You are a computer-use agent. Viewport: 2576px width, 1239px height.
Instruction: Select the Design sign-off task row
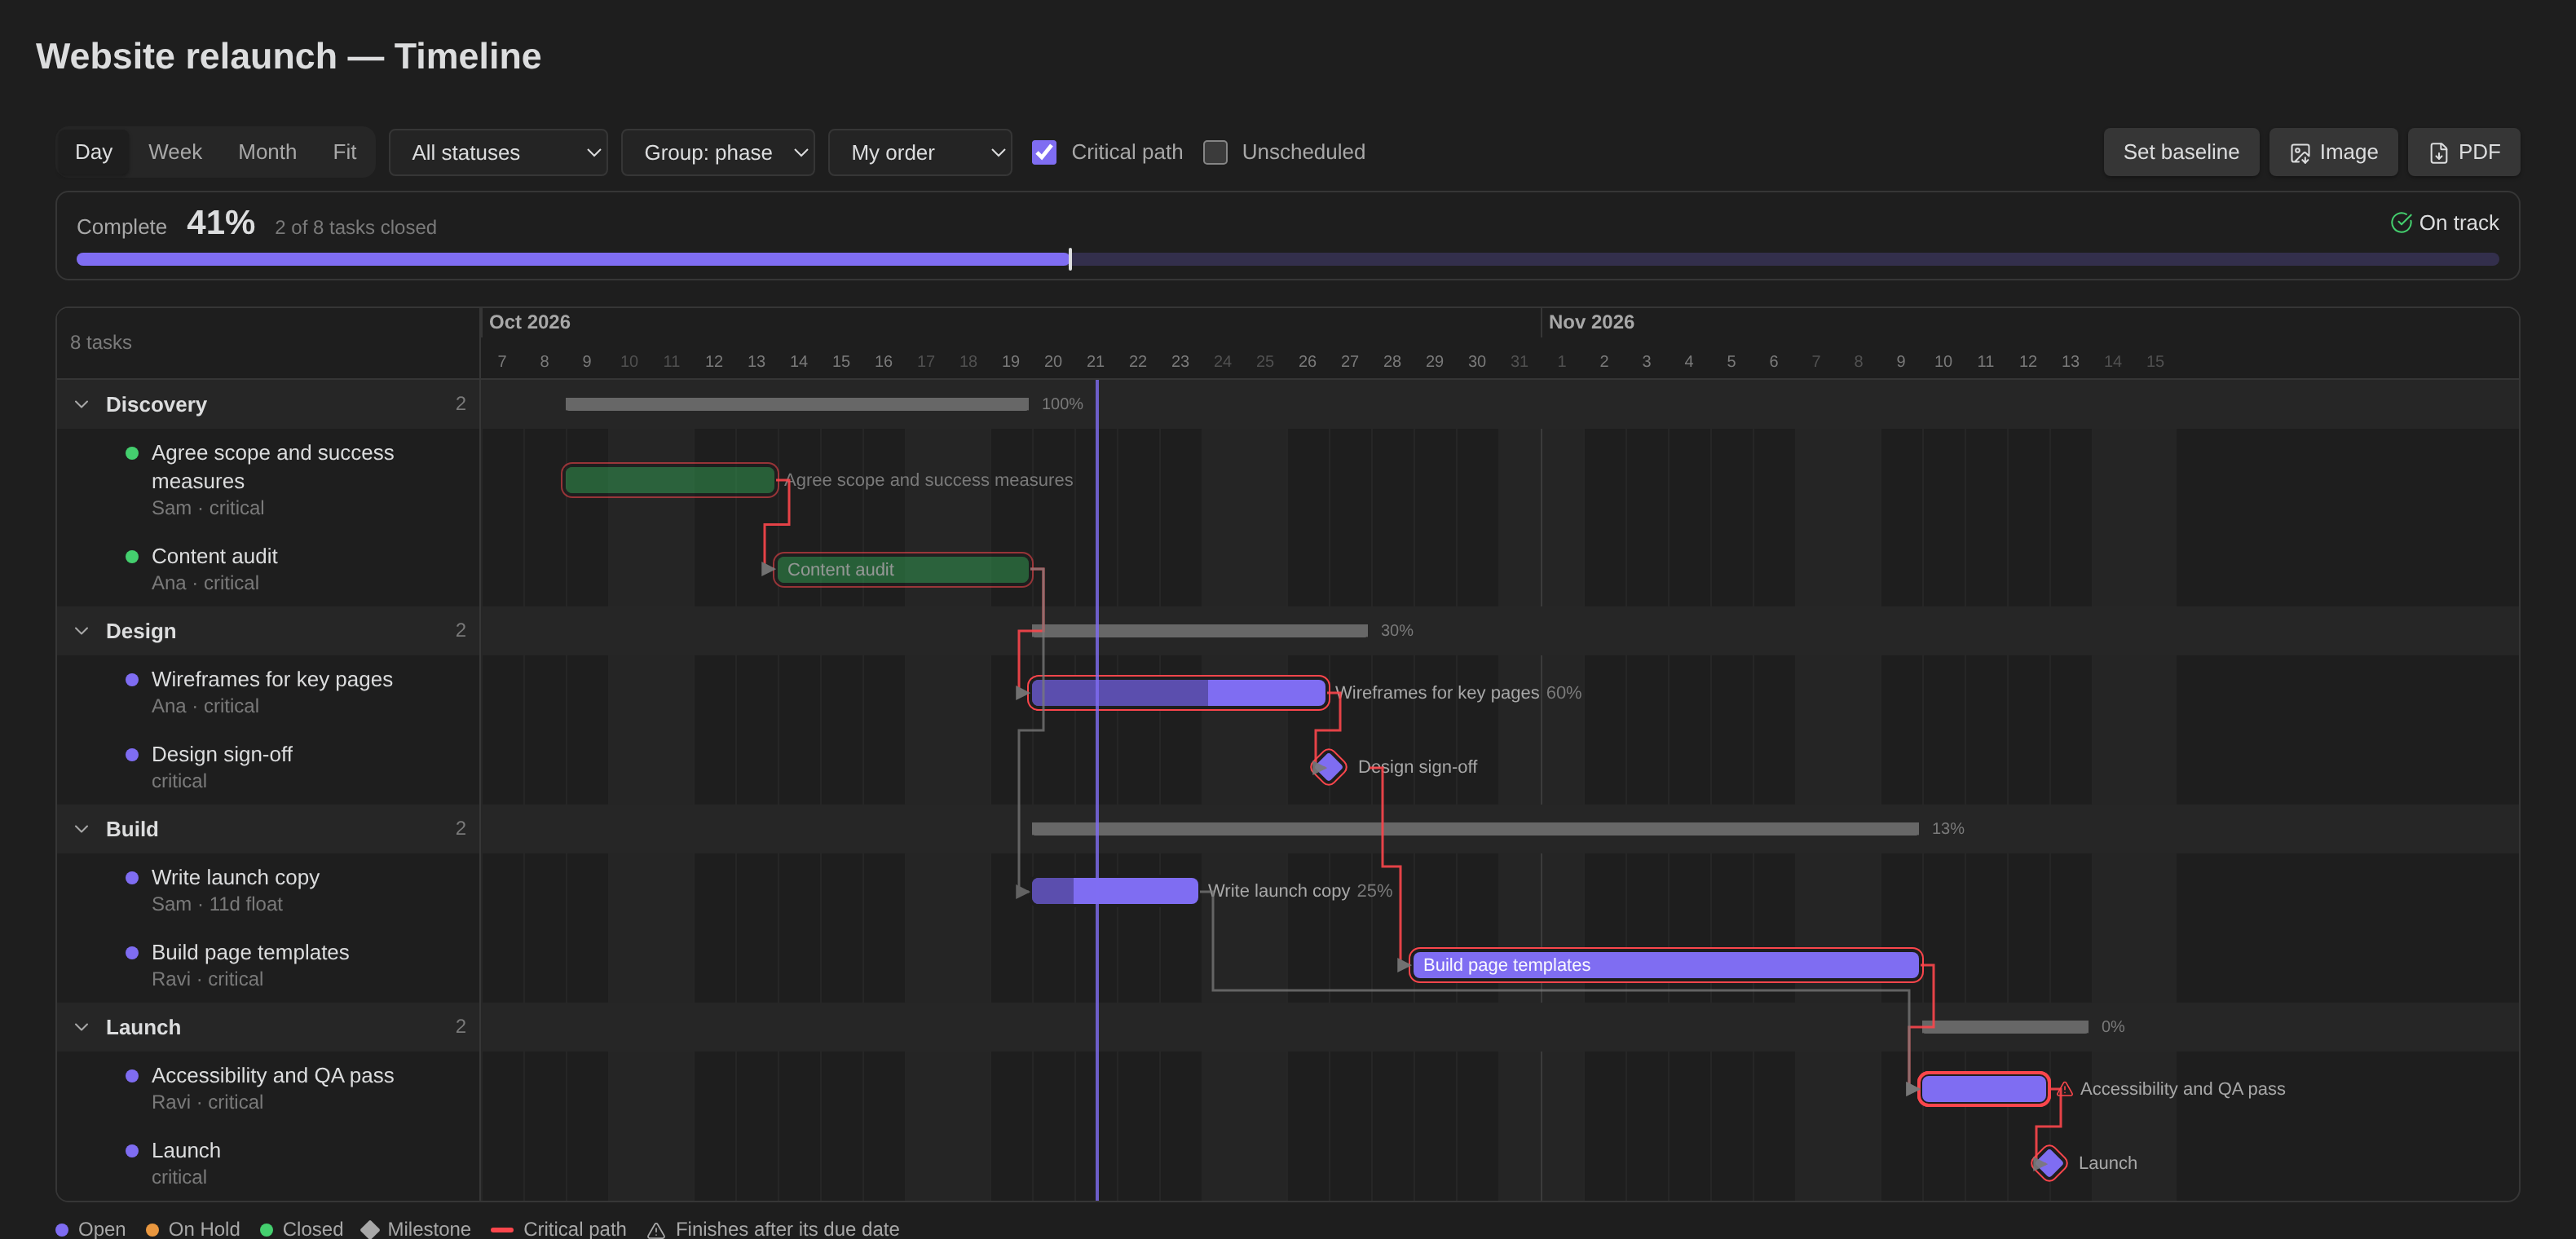tap(268, 767)
